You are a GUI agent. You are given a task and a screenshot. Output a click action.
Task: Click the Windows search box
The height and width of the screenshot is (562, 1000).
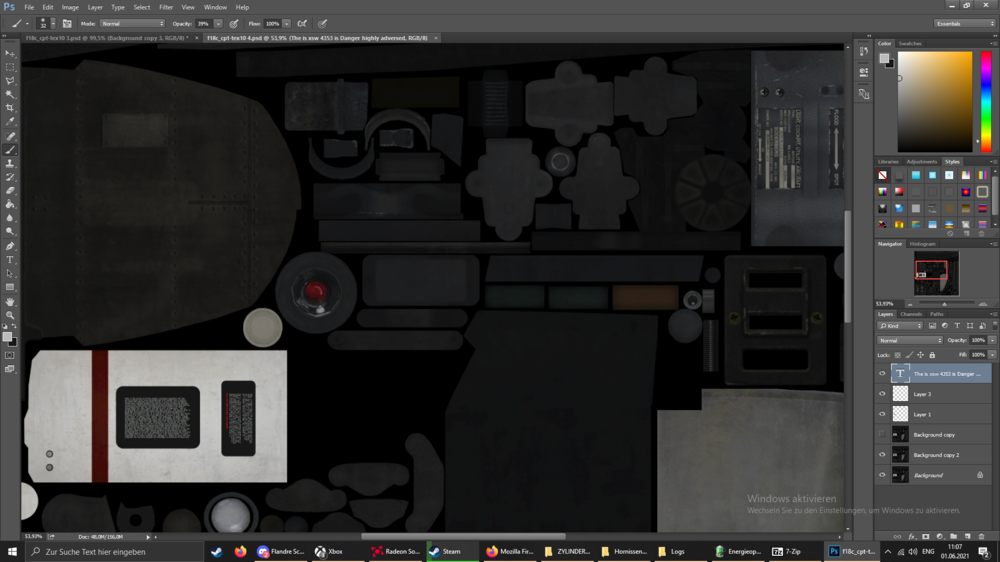click(114, 552)
